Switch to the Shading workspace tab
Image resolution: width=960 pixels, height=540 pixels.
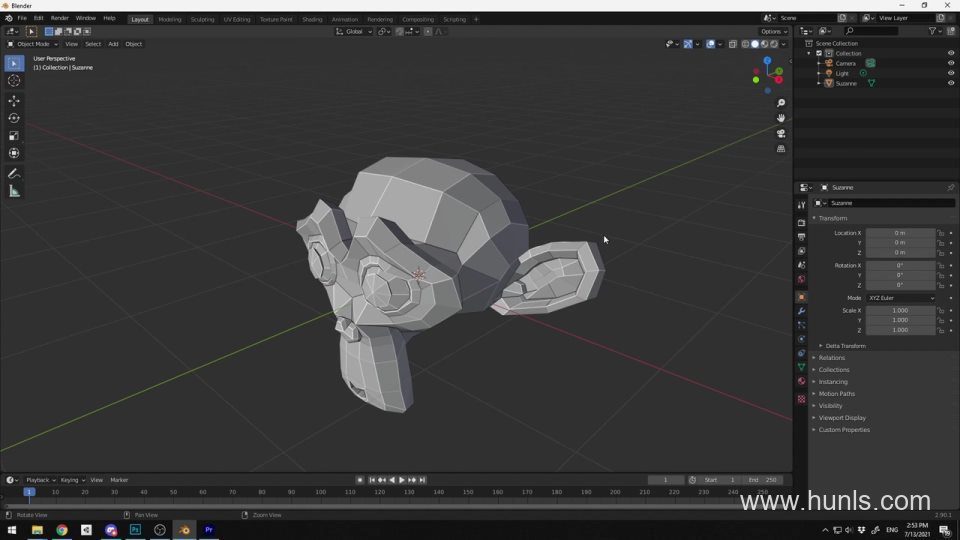click(x=312, y=20)
